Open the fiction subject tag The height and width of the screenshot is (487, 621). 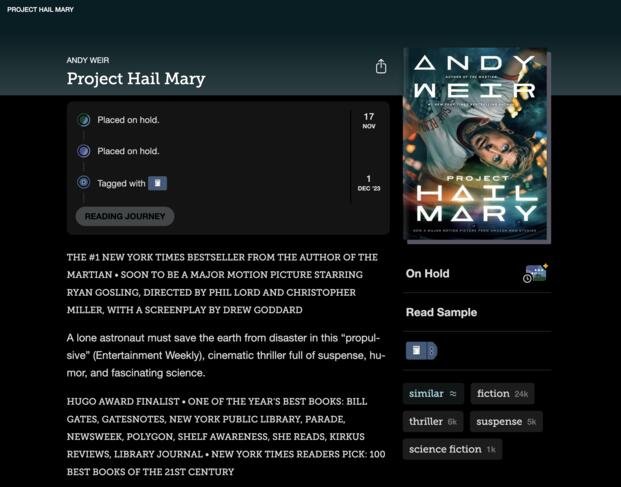tap(502, 394)
